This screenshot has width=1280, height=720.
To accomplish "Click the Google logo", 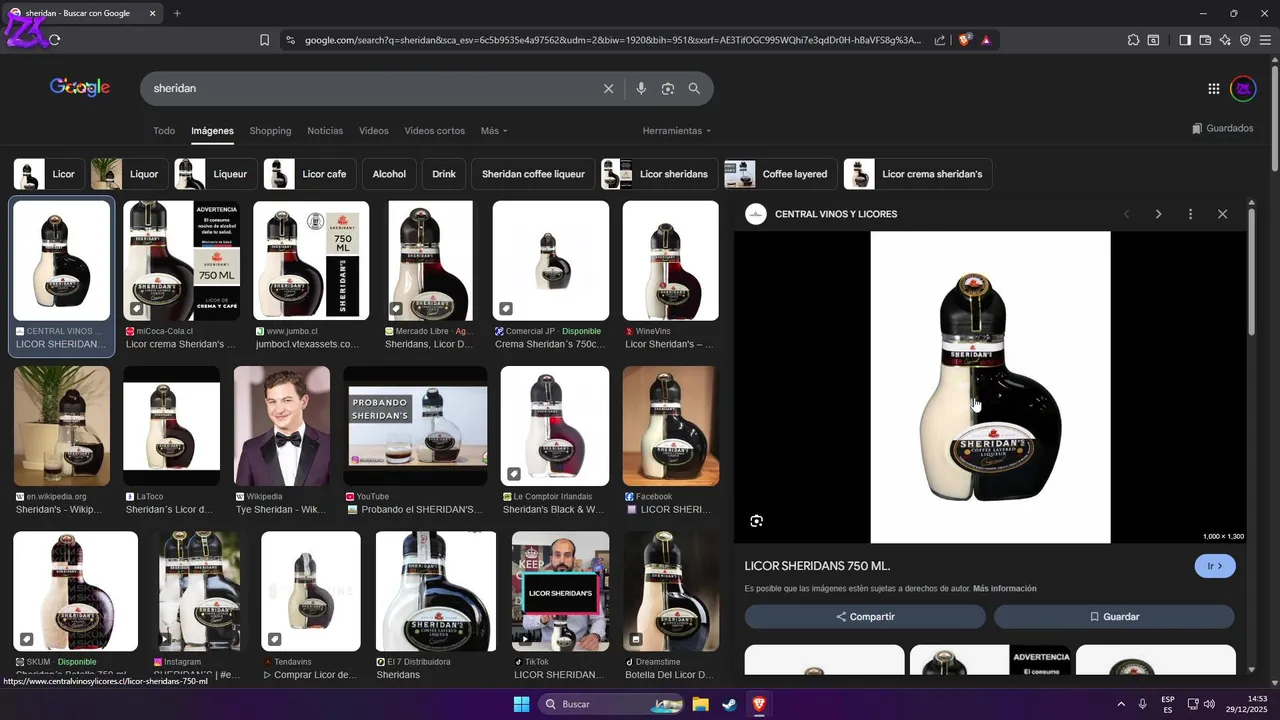I will [x=80, y=87].
